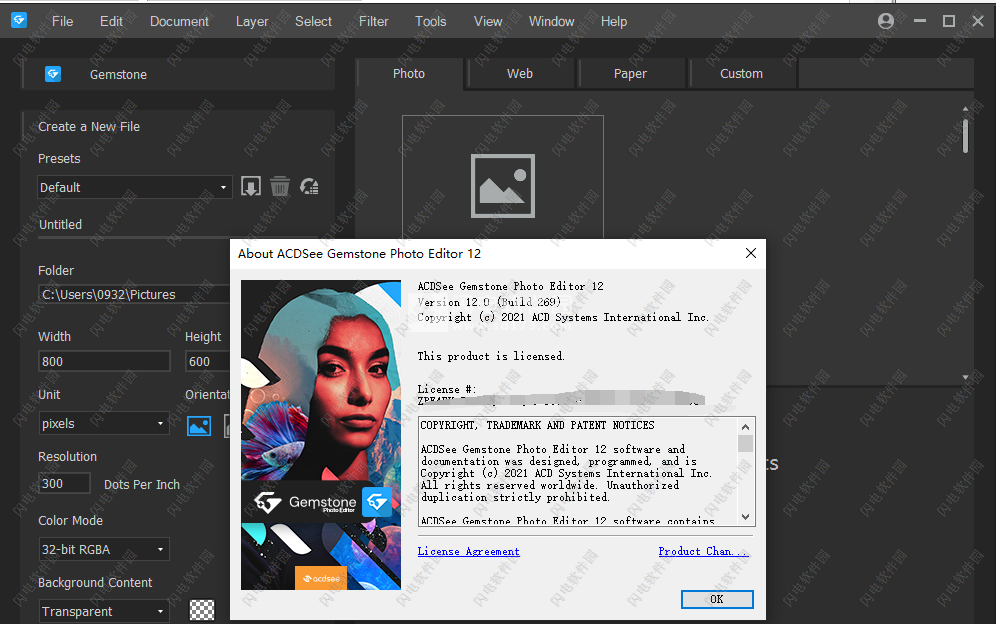Click the copyright notices scrollbar down arrow
The height and width of the screenshot is (624, 996).
click(x=746, y=517)
